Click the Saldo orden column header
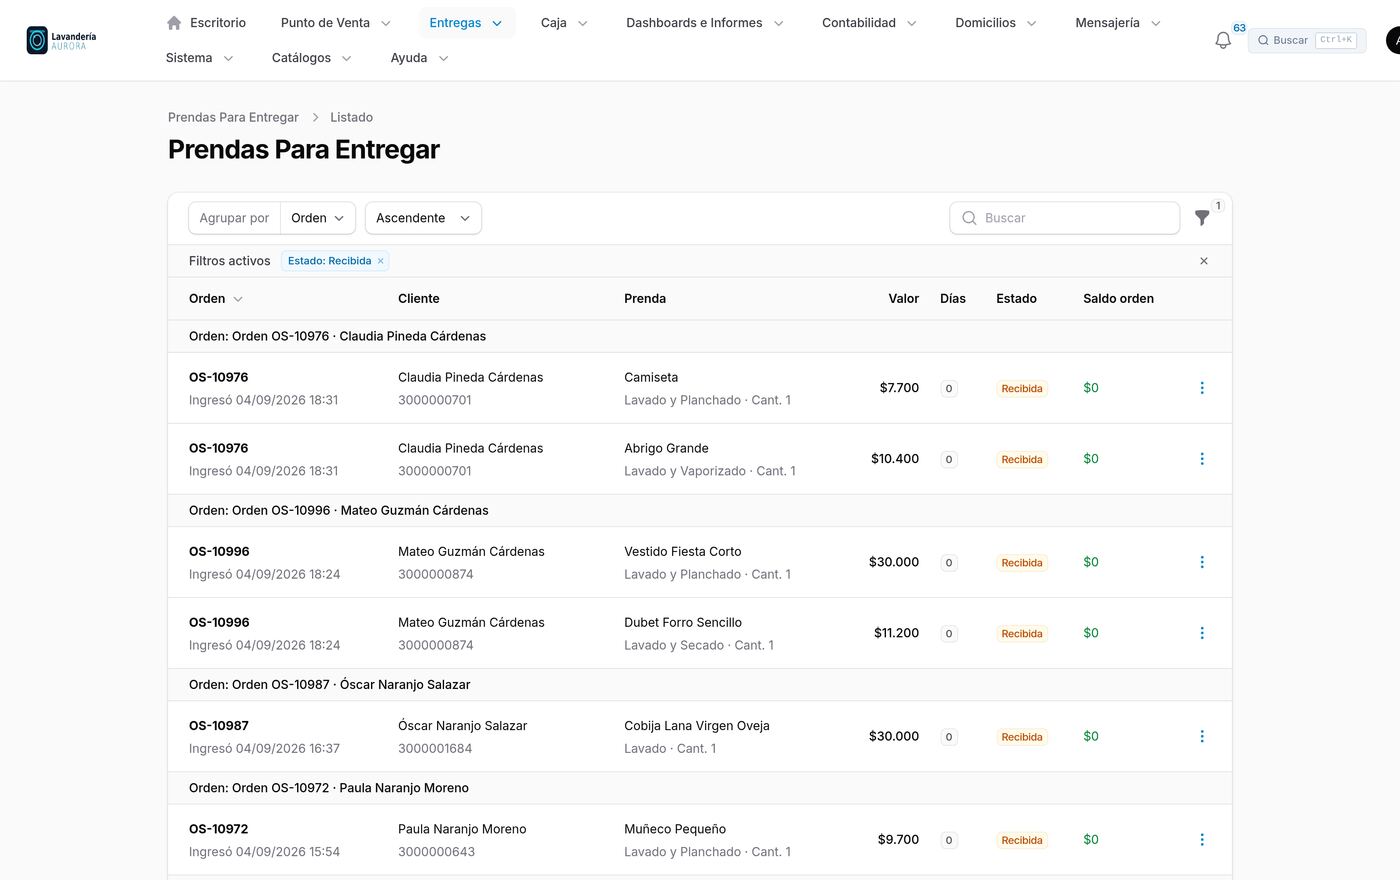The height and width of the screenshot is (880, 1400). click(1118, 299)
